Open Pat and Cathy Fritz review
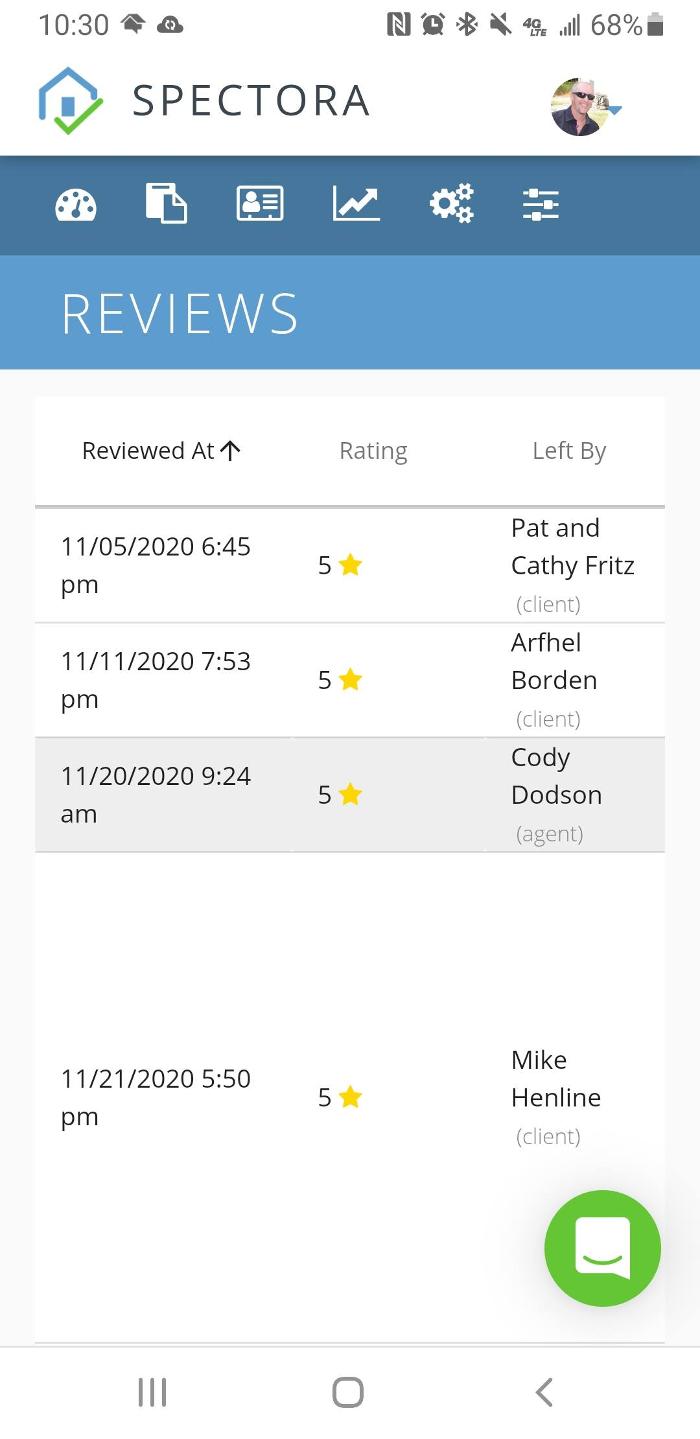This screenshot has height=1439, width=700. (572, 547)
